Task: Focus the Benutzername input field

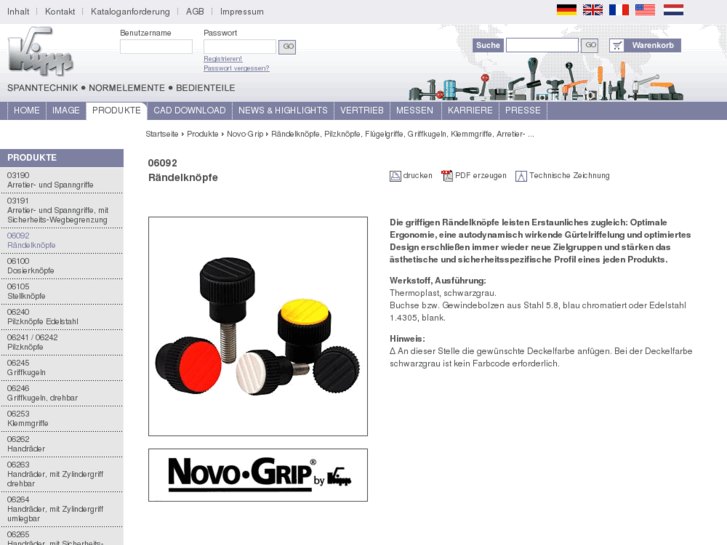Action: click(x=156, y=46)
